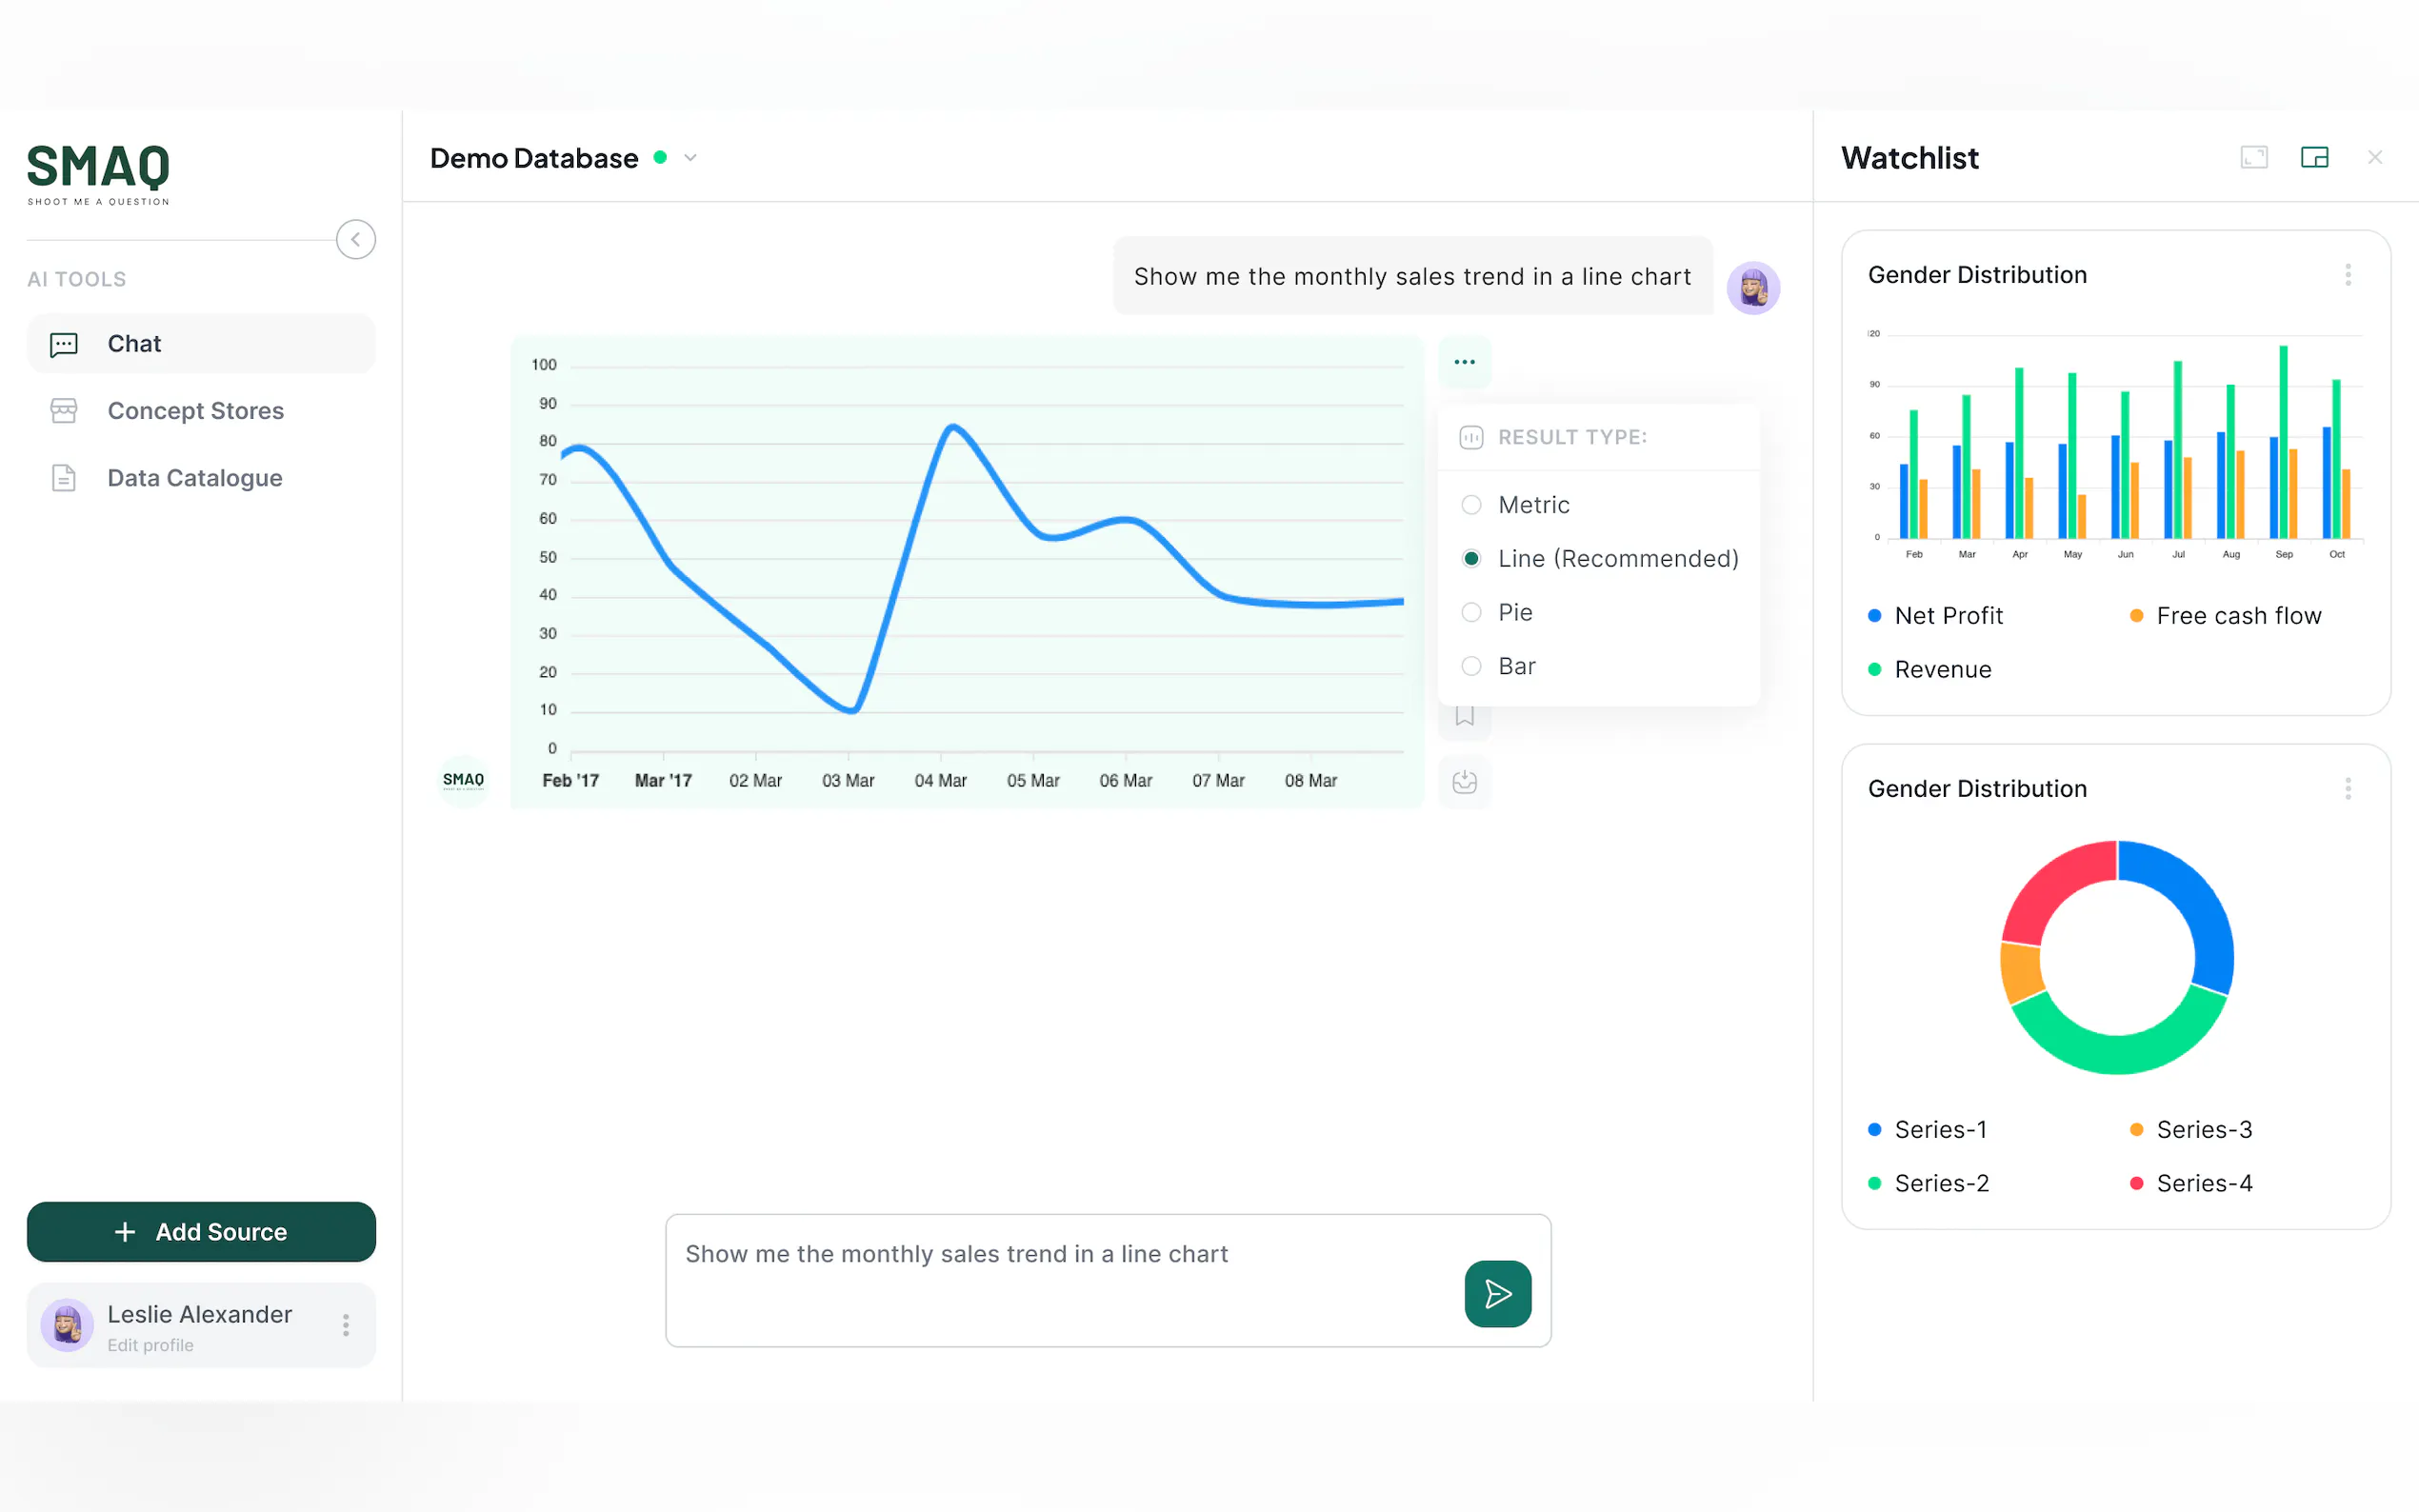The image size is (2419, 1512).
Task: Switch Watchlist to picture-in-picture layout icon
Action: click(x=2314, y=157)
